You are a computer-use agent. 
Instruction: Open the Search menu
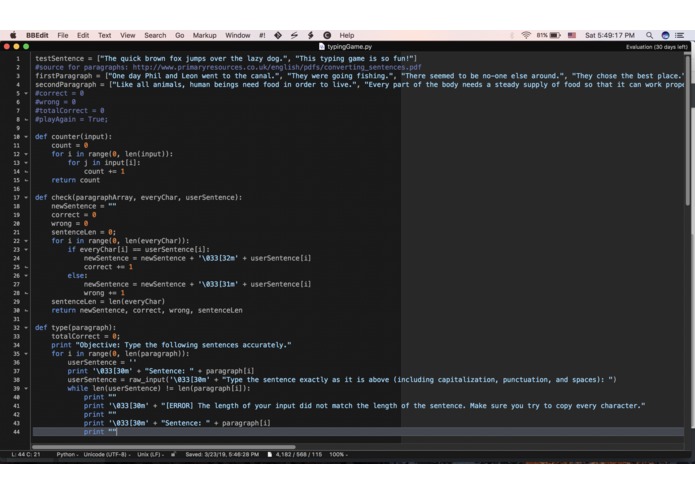pos(155,35)
